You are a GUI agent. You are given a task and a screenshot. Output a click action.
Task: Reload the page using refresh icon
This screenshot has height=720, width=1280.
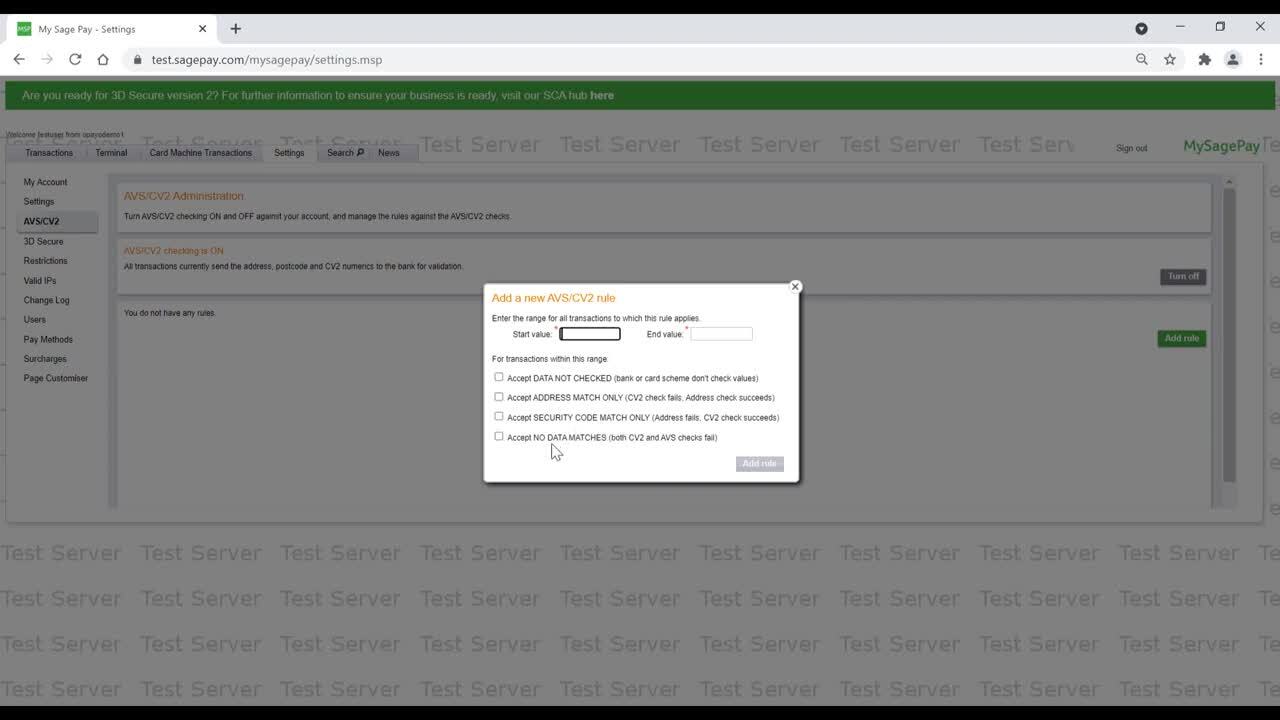point(75,60)
